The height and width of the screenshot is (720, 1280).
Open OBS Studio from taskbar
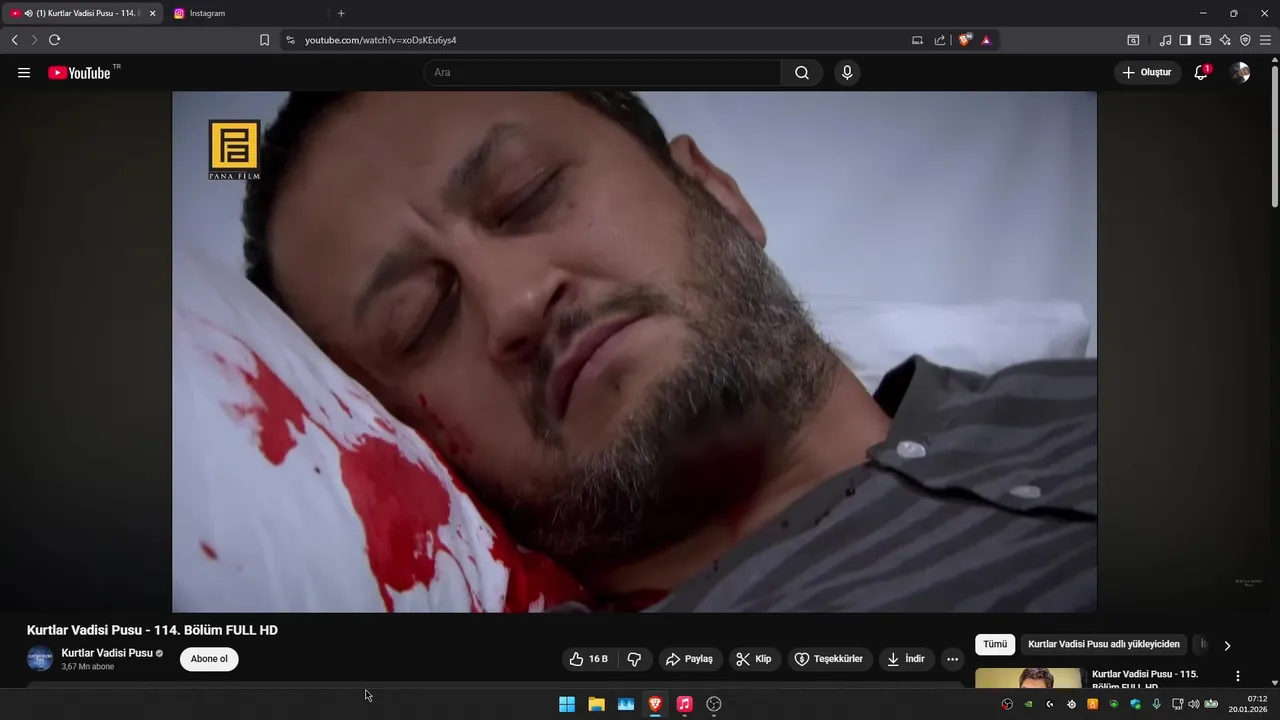coord(714,704)
